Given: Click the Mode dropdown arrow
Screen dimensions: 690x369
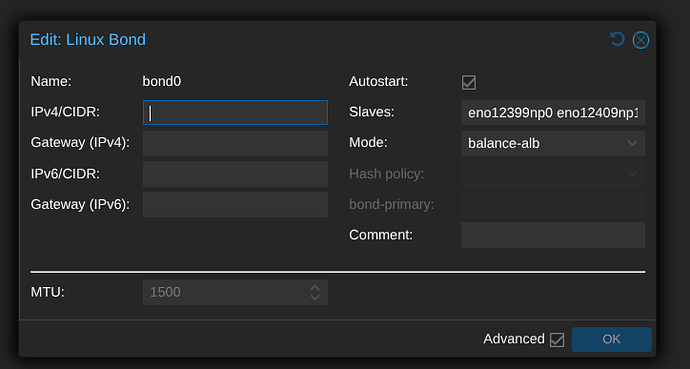Looking at the screenshot, I should [632, 143].
